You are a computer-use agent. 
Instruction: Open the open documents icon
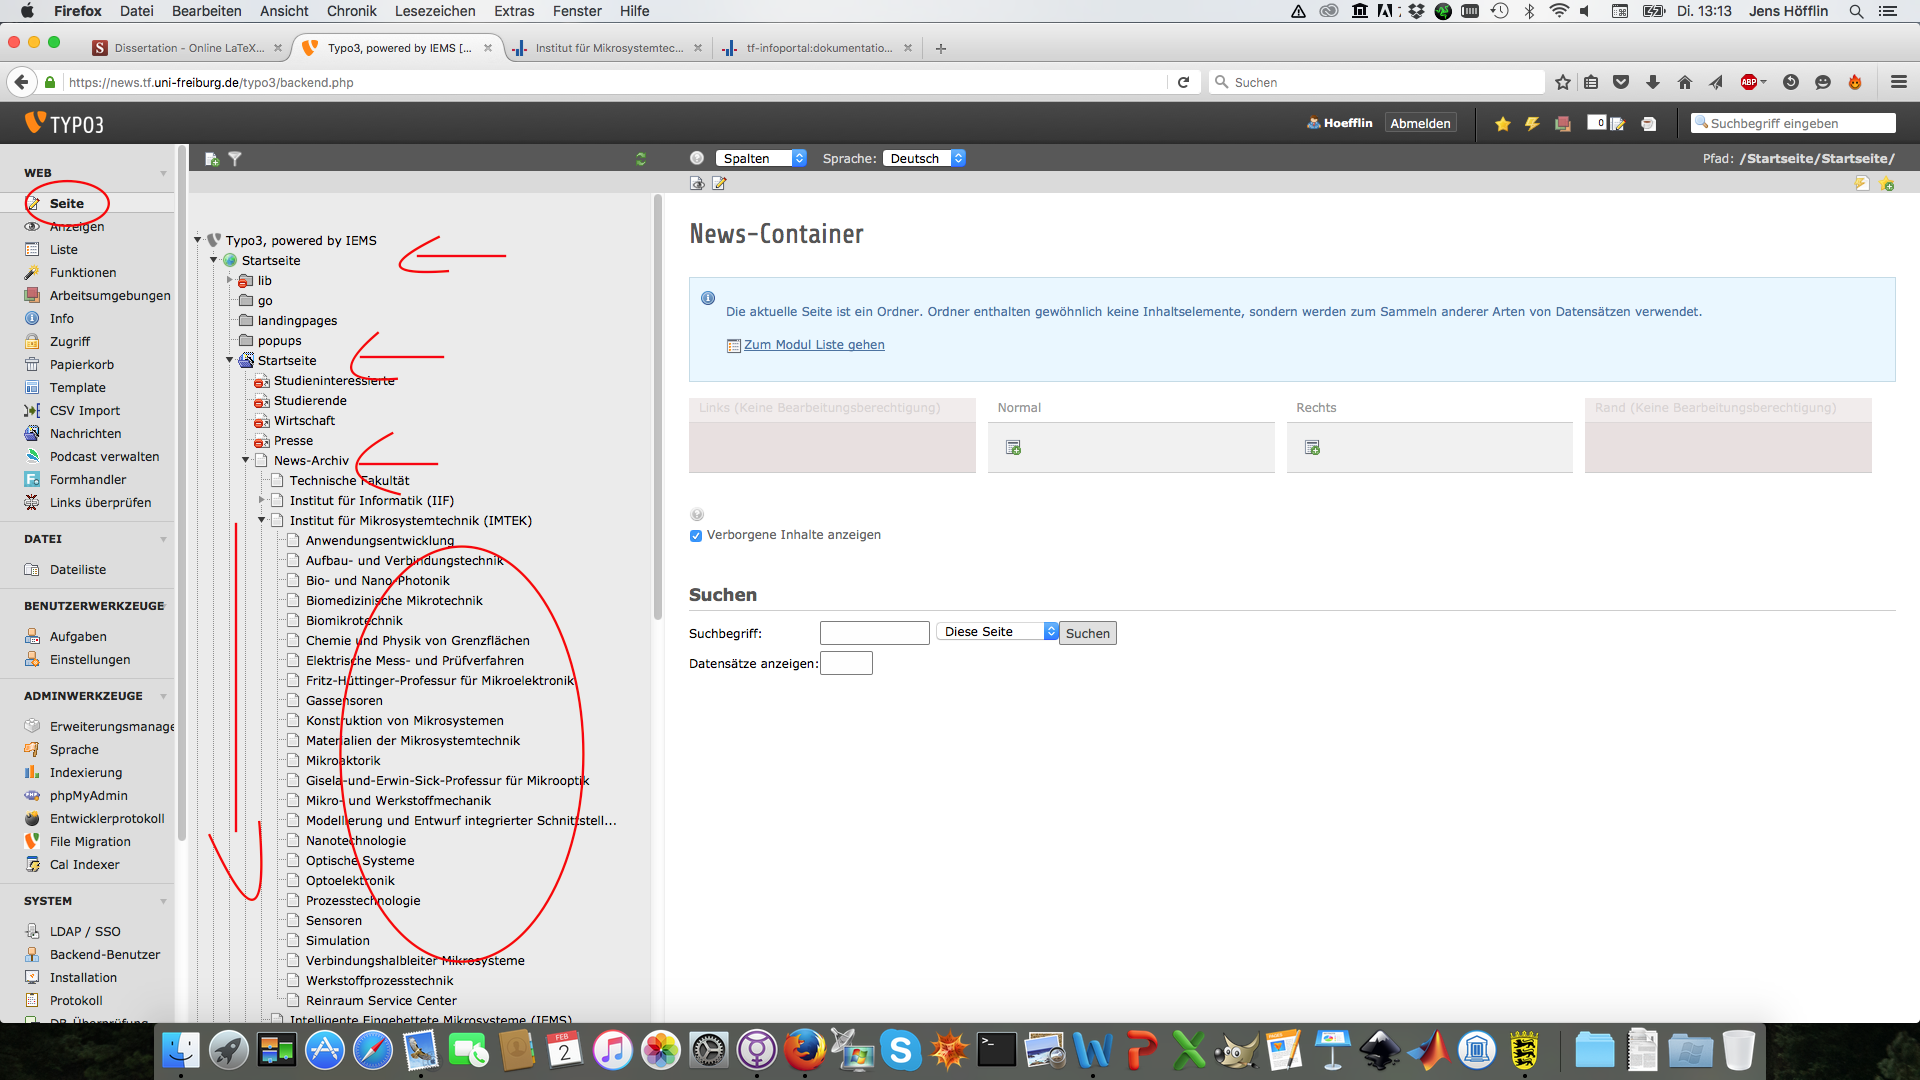pyautogui.click(x=1607, y=124)
